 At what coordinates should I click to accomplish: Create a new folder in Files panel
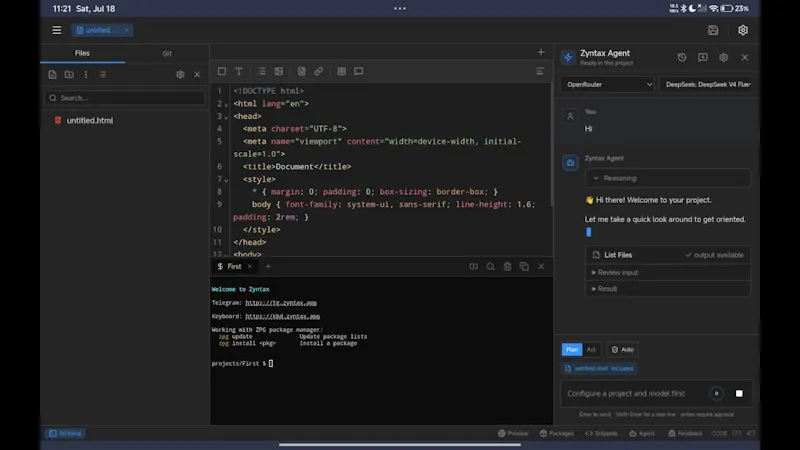coord(69,74)
